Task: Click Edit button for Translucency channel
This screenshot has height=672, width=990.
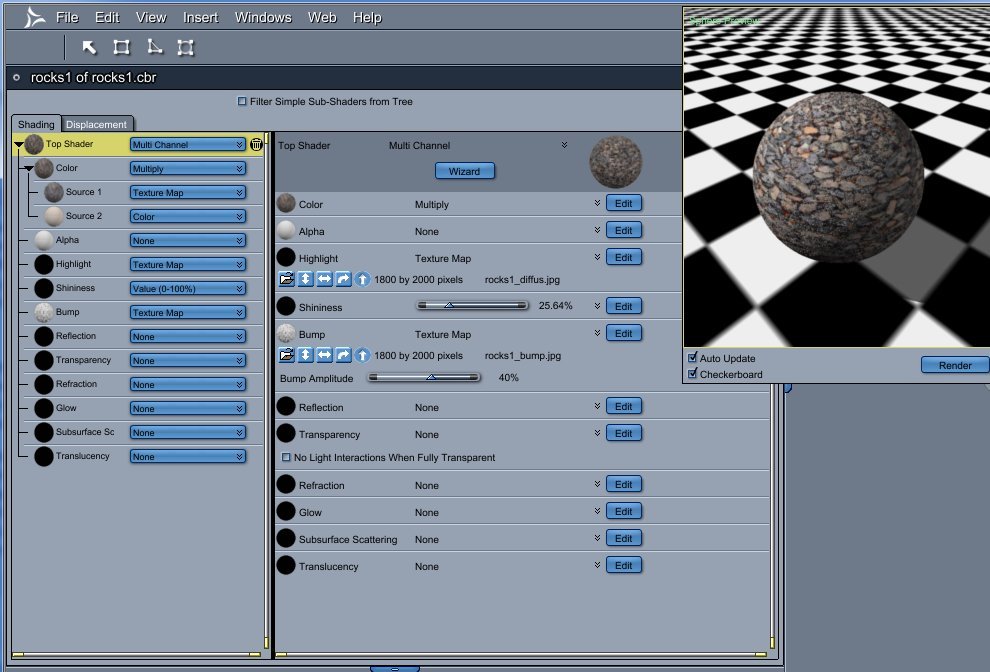Action: coord(624,565)
